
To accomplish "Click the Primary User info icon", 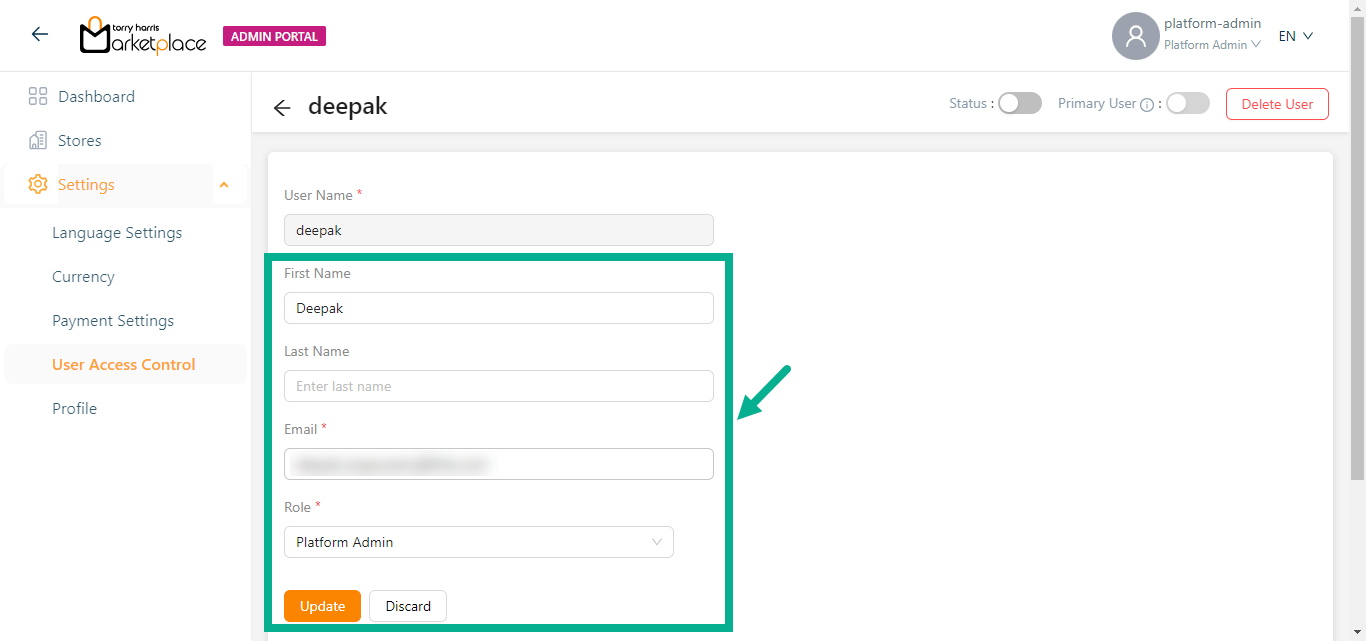I will (1147, 104).
